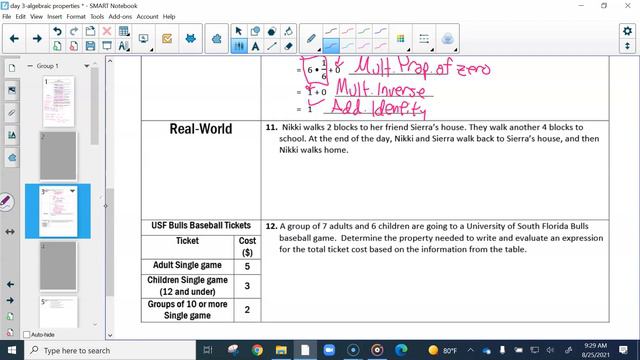The height and width of the screenshot is (360, 640).
Task: Open the File menu
Action: 7,17
